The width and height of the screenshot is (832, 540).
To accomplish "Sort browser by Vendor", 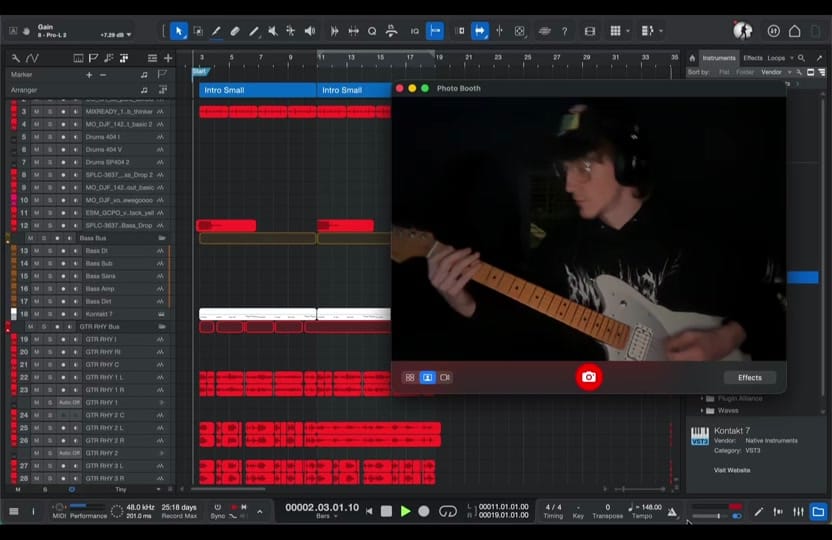I will tap(772, 72).
